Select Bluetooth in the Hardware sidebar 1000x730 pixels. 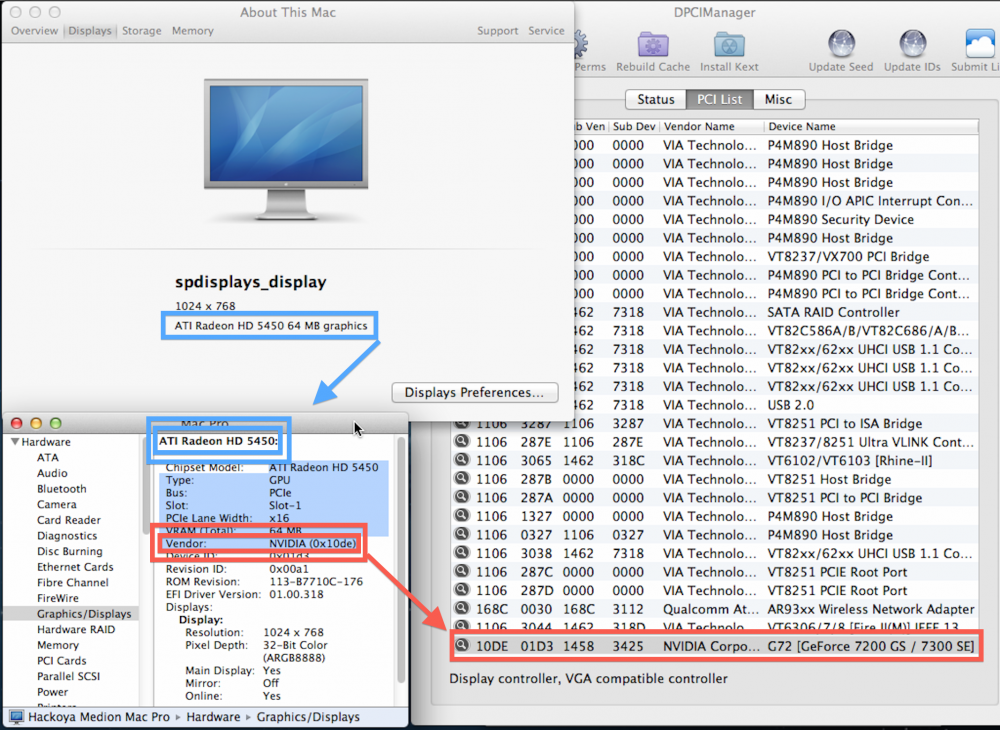coord(62,489)
